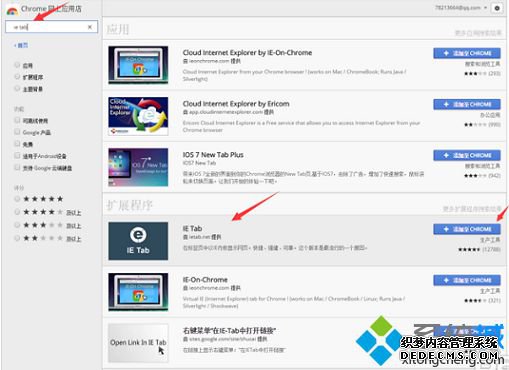The height and width of the screenshot is (370, 509).
Task: Select the Extensions (扩展程序) radio filter
Action: click(x=17, y=77)
